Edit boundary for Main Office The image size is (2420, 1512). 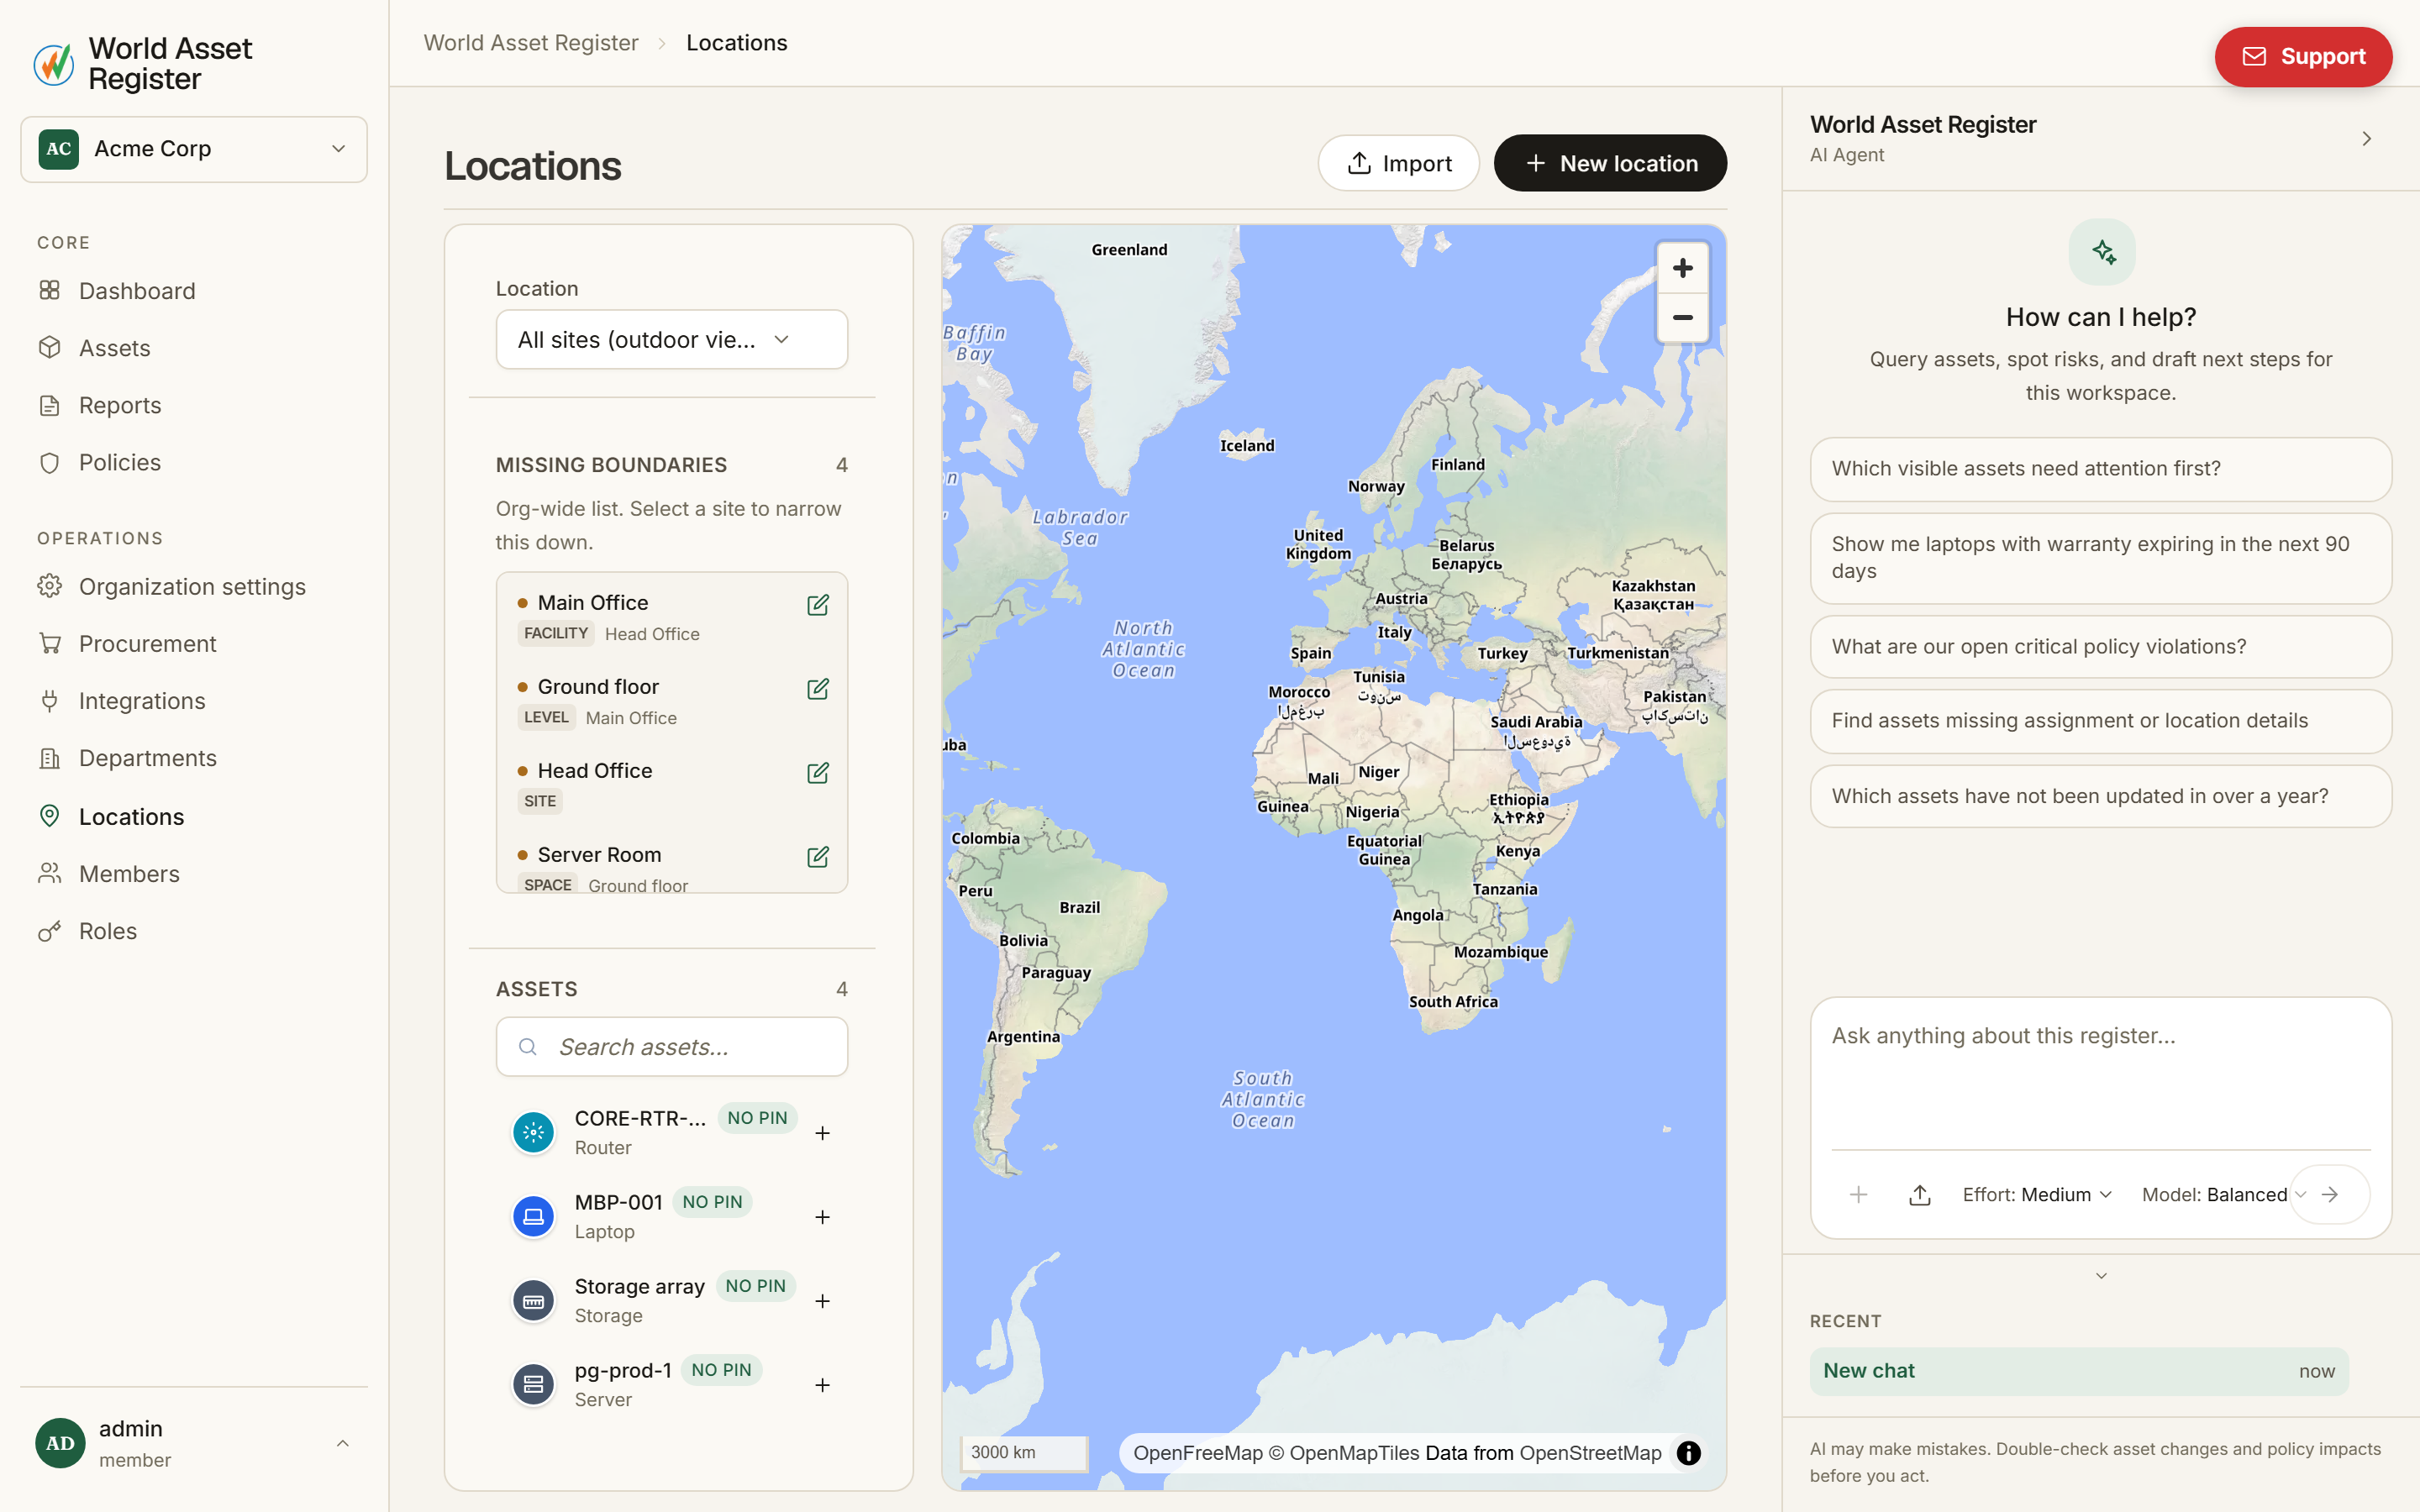(x=818, y=605)
